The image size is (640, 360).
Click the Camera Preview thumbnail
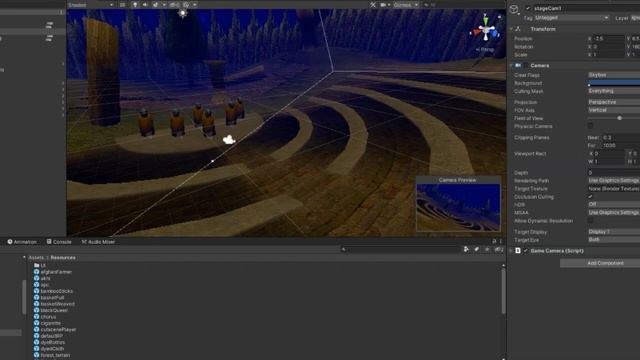[458, 207]
